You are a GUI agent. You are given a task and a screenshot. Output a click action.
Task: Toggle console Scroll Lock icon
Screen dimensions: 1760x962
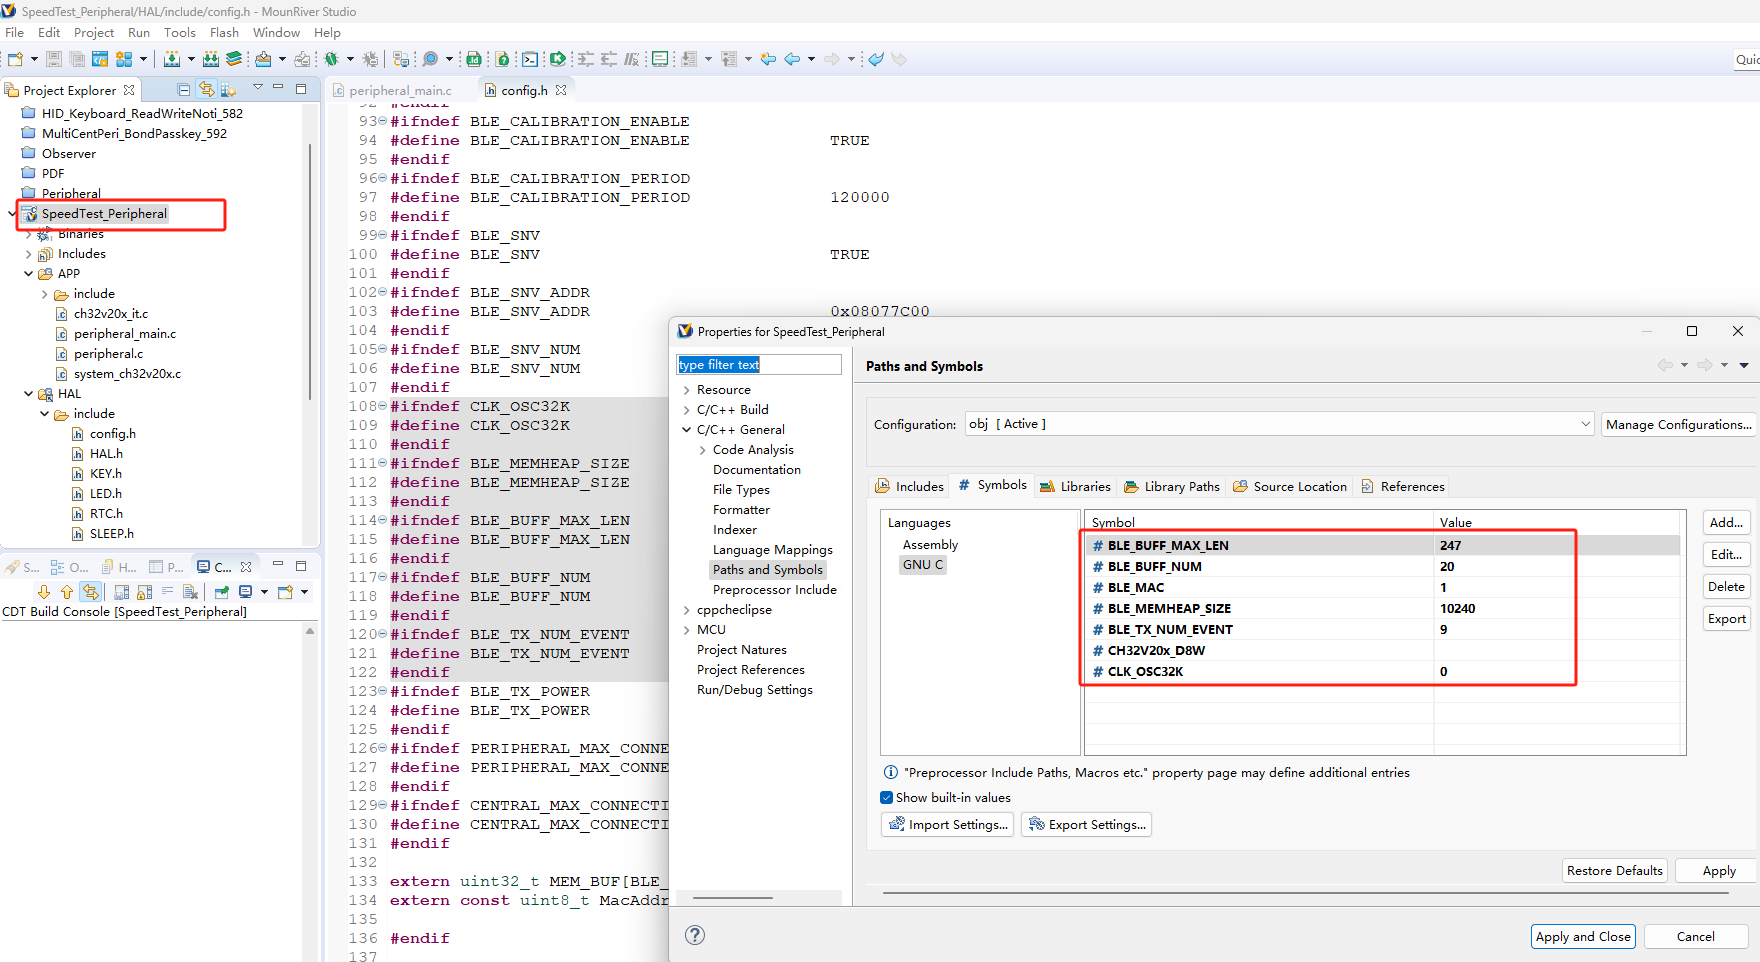[145, 592]
